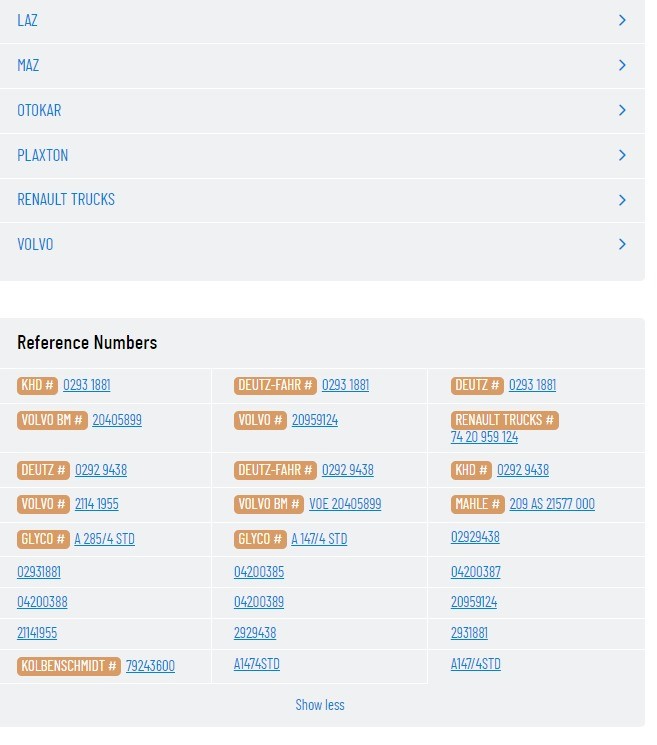Image resolution: width=657 pixels, height=745 pixels.
Task: Open reference number A147/4STD
Action: point(476,664)
